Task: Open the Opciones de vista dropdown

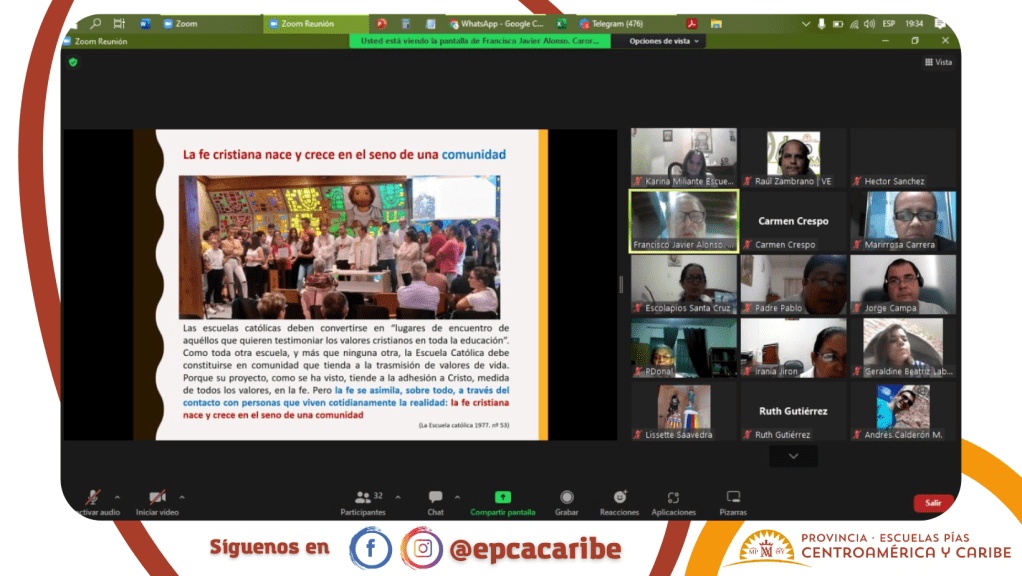Action: pos(665,41)
